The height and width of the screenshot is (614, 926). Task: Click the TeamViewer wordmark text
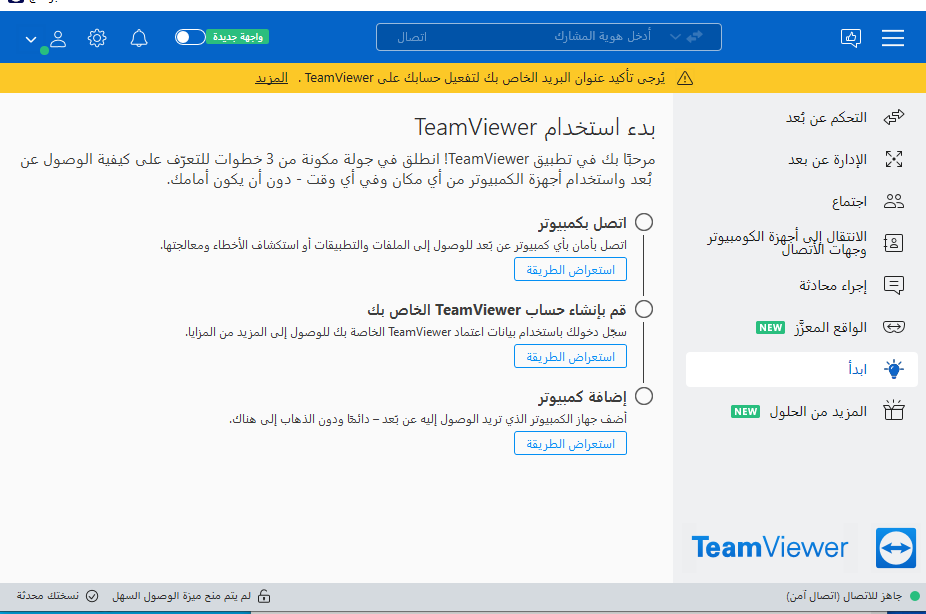(770, 548)
